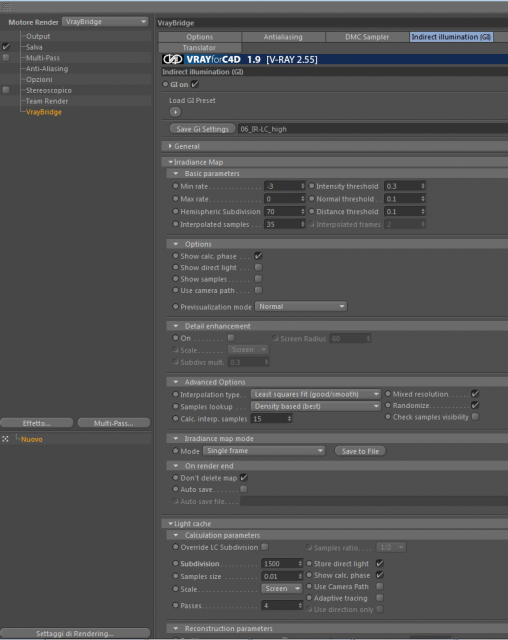Select the Indirect illumination (GI) tab
This screenshot has height=640, width=508.
[x=451, y=37]
